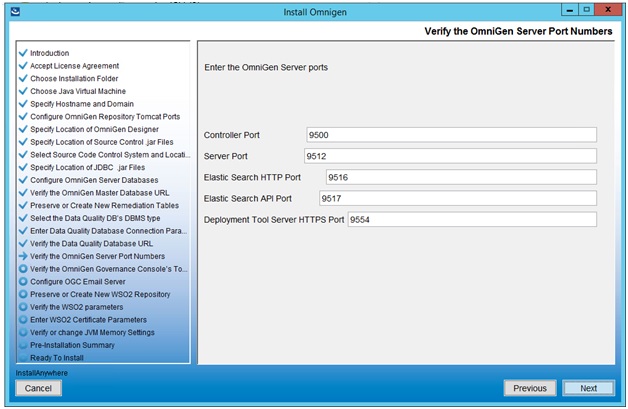The width and height of the screenshot is (628, 409).
Task: Click the Next button
Action: point(588,388)
